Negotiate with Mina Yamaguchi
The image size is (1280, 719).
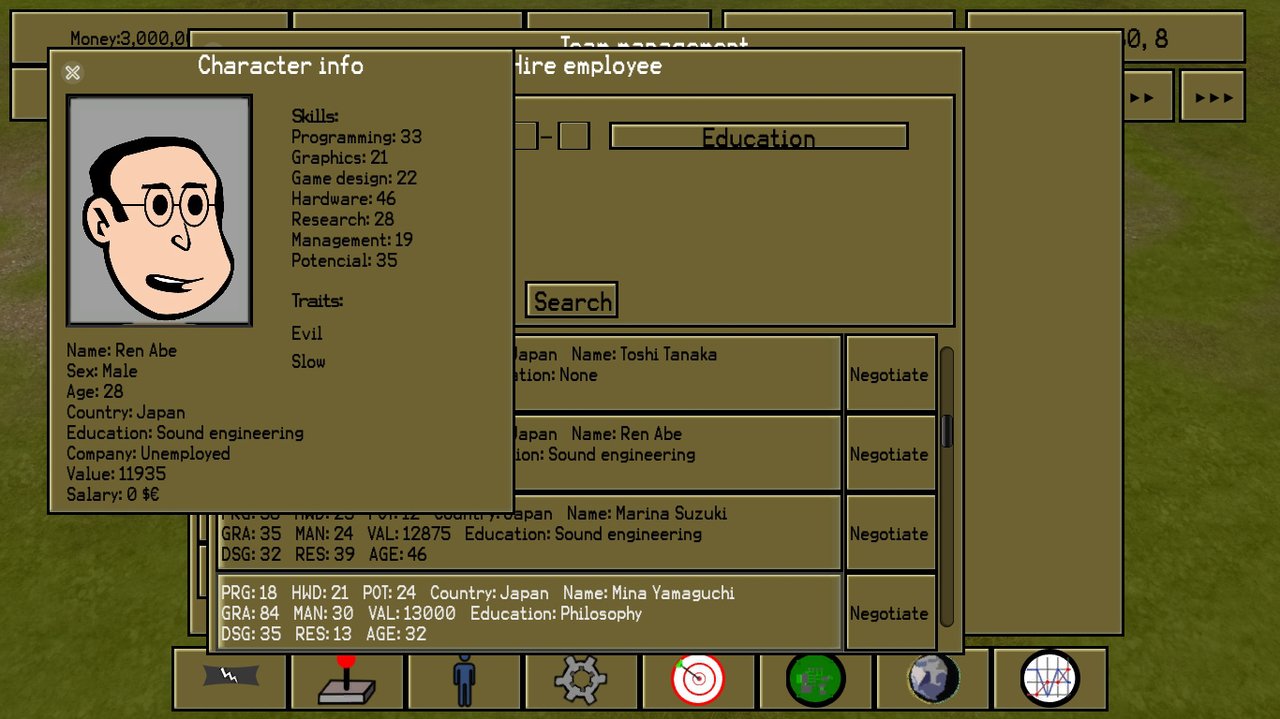889,613
